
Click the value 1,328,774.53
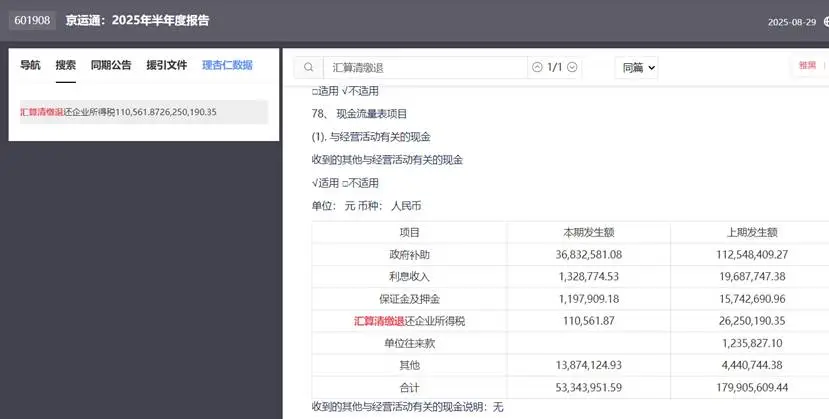(x=588, y=276)
